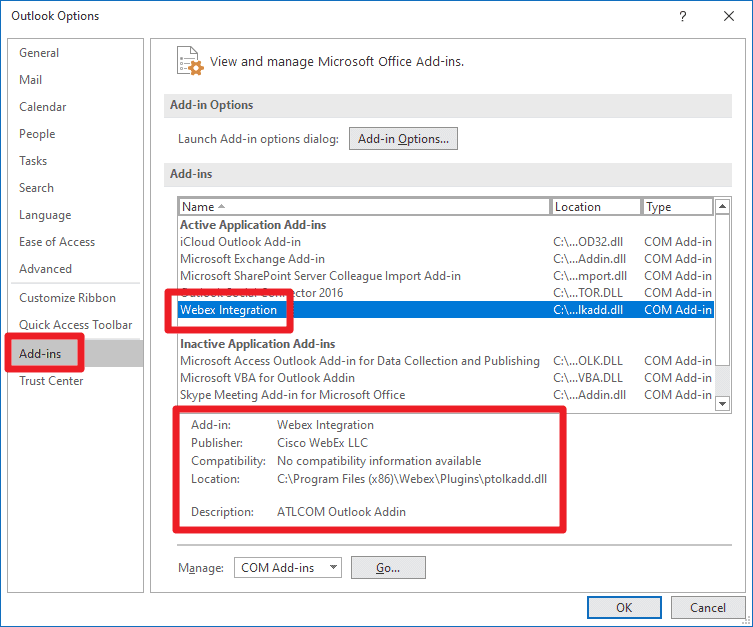Screen dimensions: 753x627
Task: Select the Webex Integration add-in row
Action: (x=446, y=310)
